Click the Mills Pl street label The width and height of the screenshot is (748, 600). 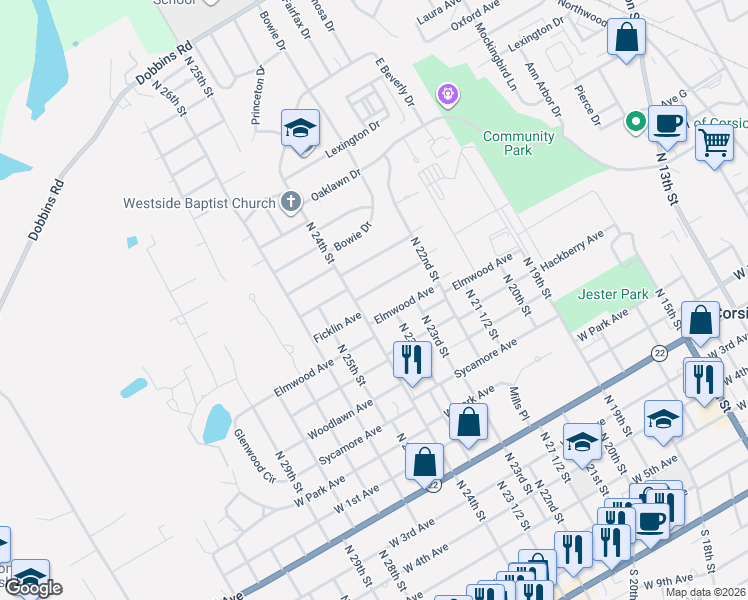519,404
